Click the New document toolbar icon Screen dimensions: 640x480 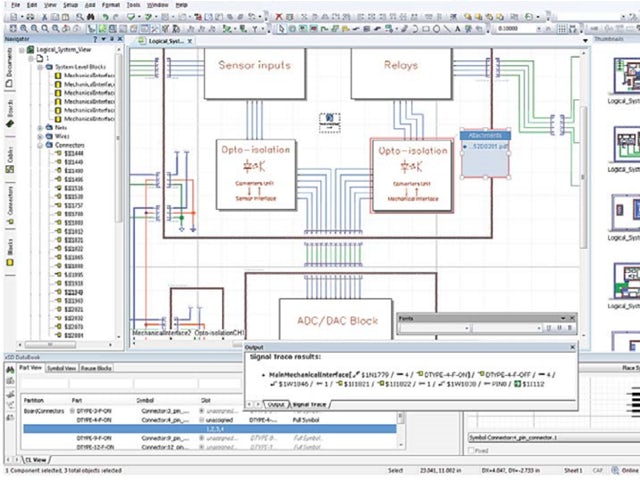point(13,17)
